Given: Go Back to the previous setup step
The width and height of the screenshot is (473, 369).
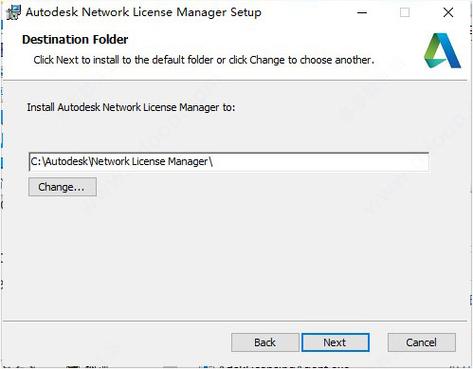Looking at the screenshot, I should tap(265, 342).
